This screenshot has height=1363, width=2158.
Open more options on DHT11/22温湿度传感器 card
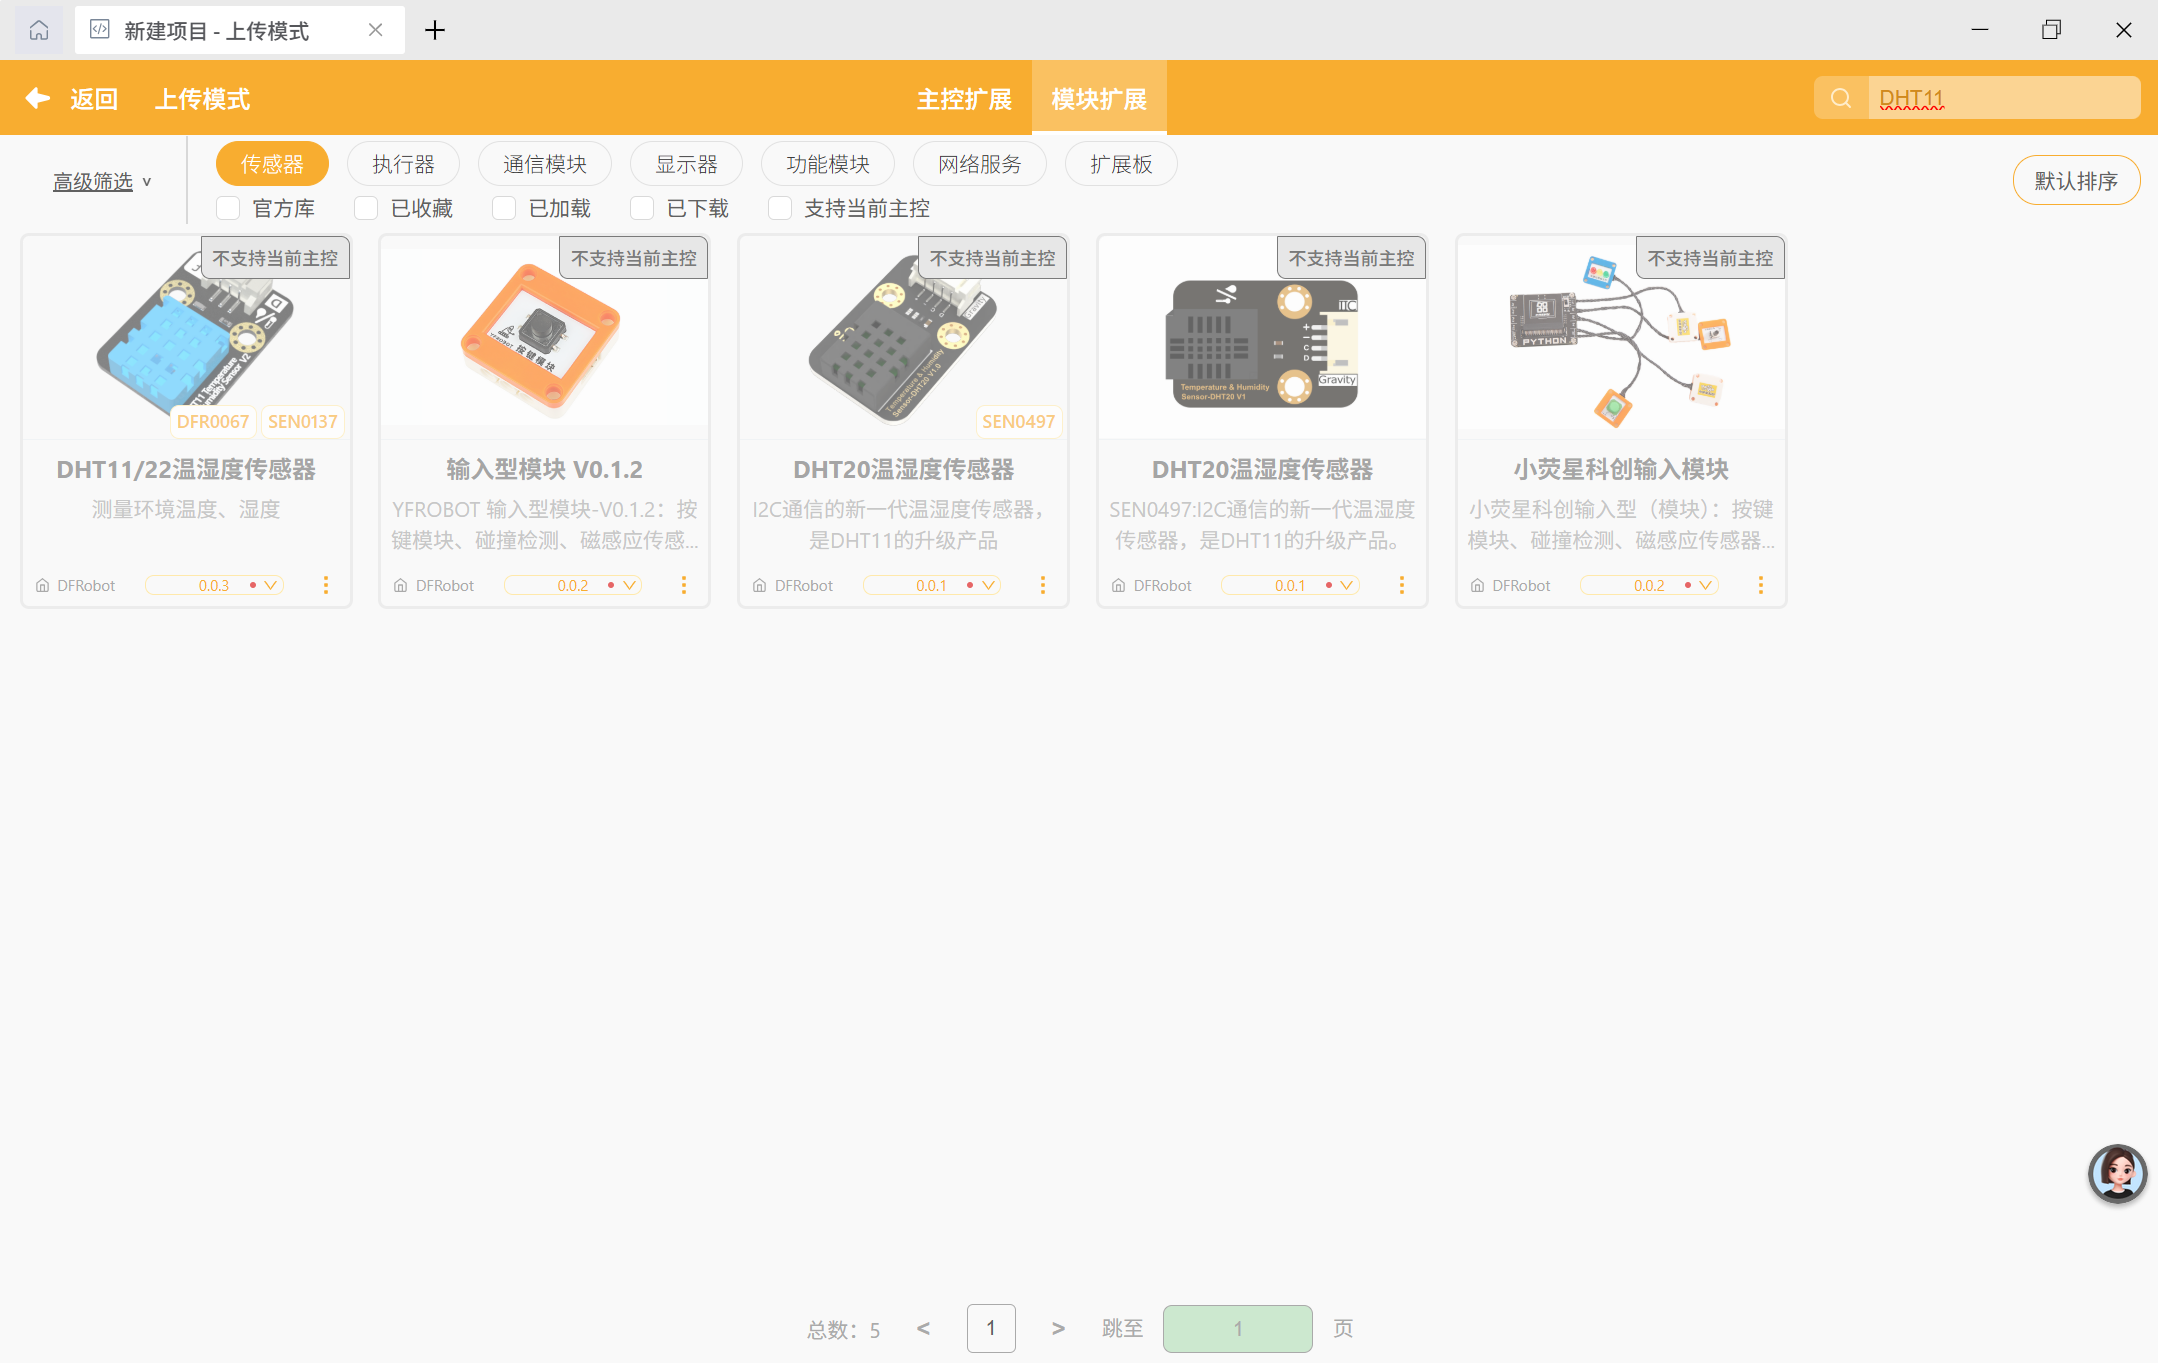(325, 585)
